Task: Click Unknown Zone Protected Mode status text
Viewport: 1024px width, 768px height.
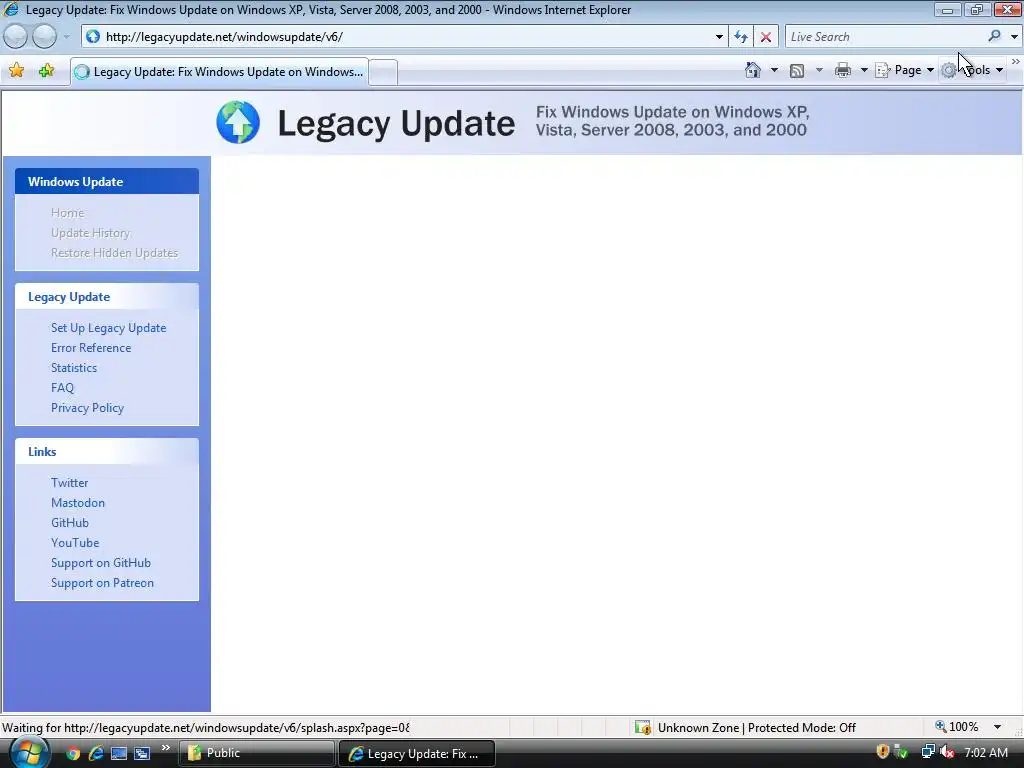Action: pos(756,728)
